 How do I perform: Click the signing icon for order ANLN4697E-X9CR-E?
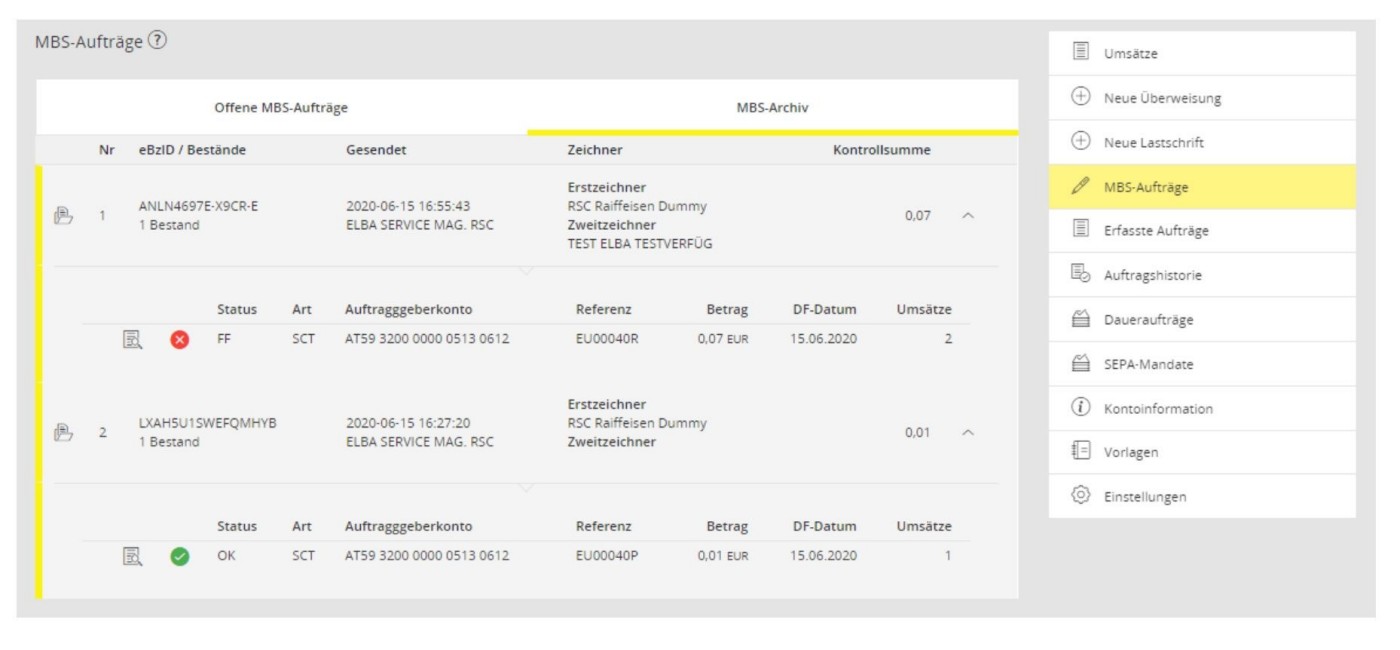(62, 216)
